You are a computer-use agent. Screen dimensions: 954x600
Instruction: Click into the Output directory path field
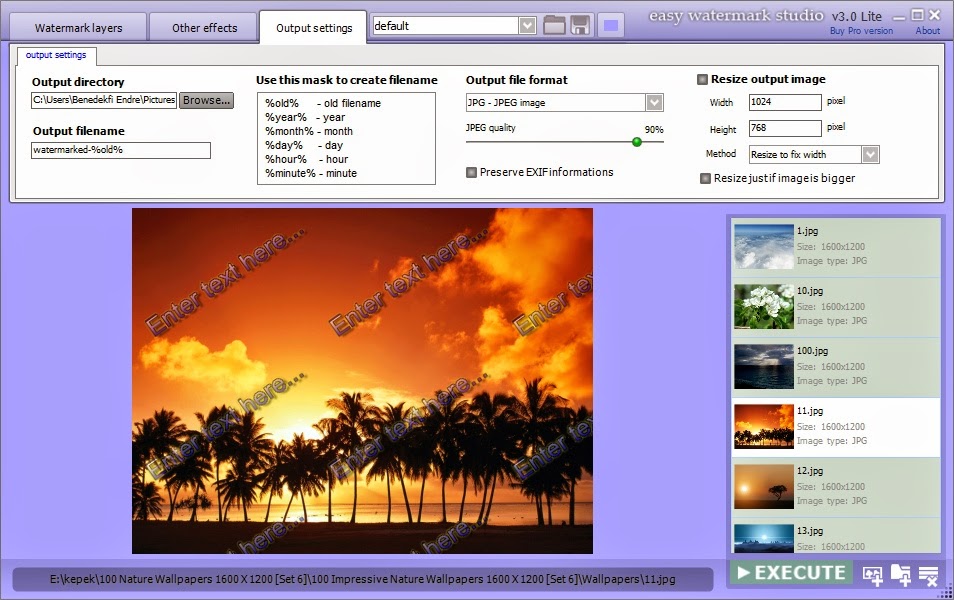point(104,100)
